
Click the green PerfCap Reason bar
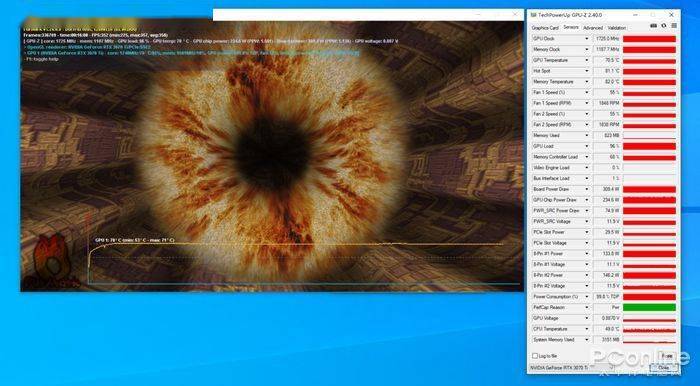[x=649, y=307]
